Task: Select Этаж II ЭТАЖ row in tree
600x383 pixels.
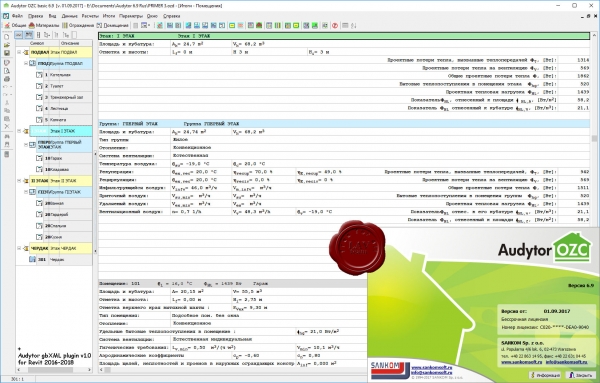Action: (61, 181)
